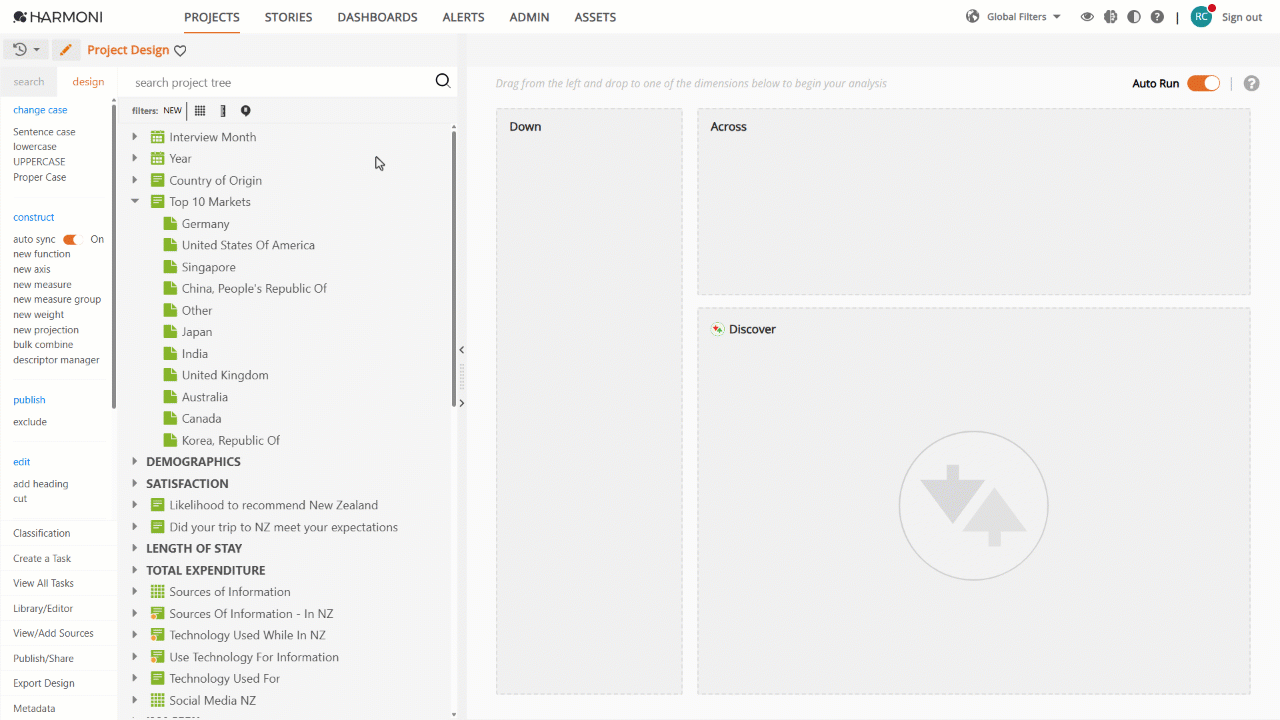Click the Sign out link
1280x720 pixels.
coord(1242,17)
